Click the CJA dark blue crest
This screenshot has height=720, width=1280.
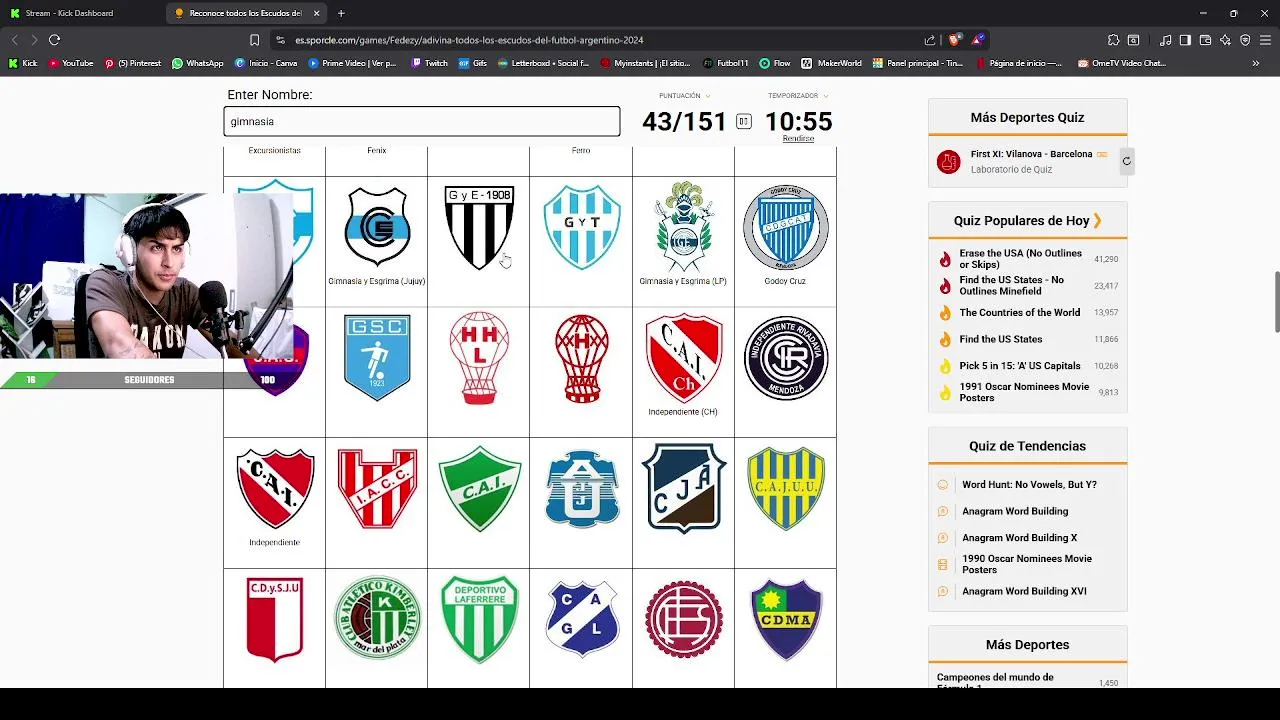[683, 488]
